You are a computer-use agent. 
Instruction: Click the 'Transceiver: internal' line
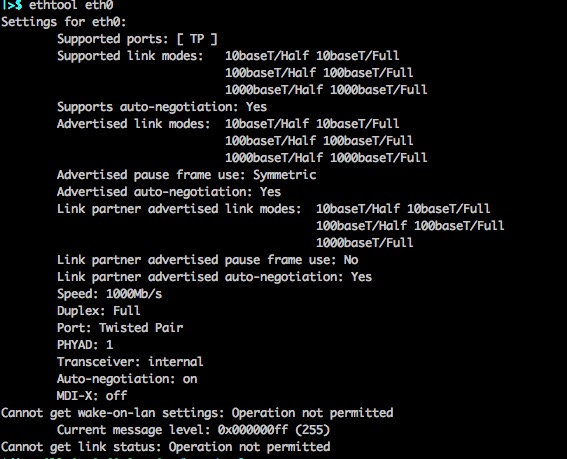(x=130, y=362)
